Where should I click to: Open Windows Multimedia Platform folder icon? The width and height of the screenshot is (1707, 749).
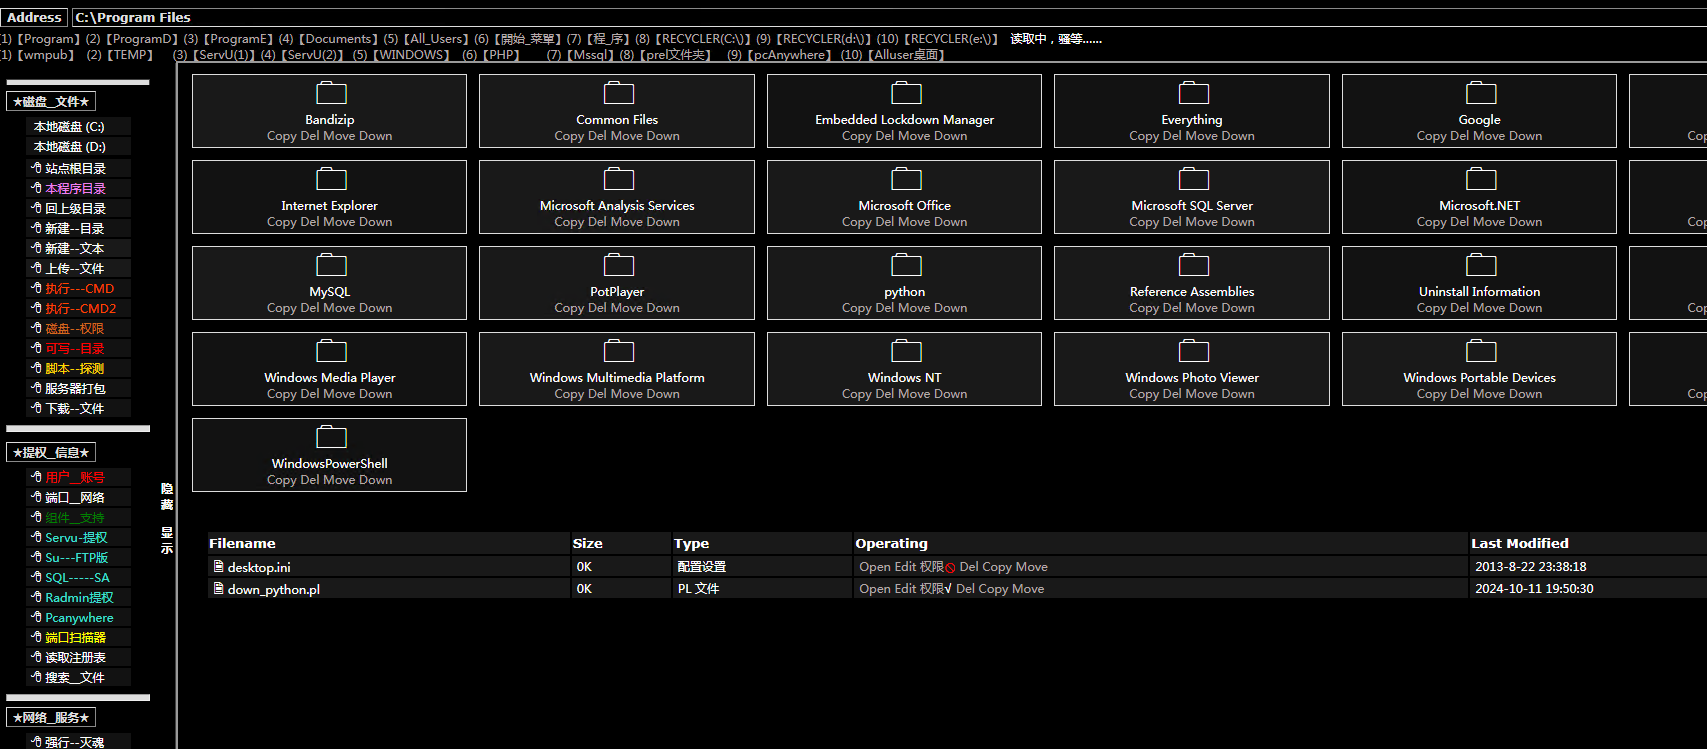click(x=618, y=352)
